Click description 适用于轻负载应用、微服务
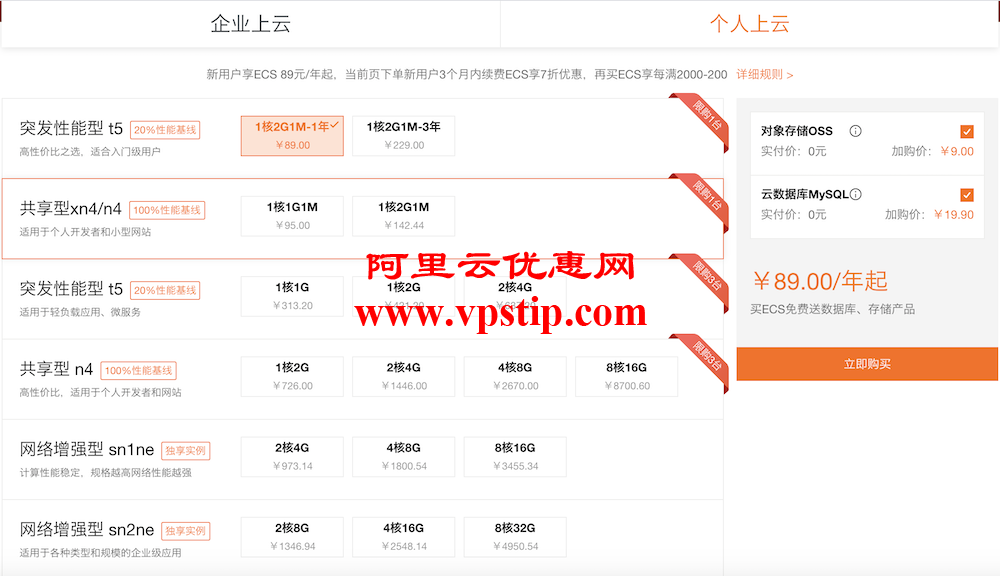 (x=80, y=313)
